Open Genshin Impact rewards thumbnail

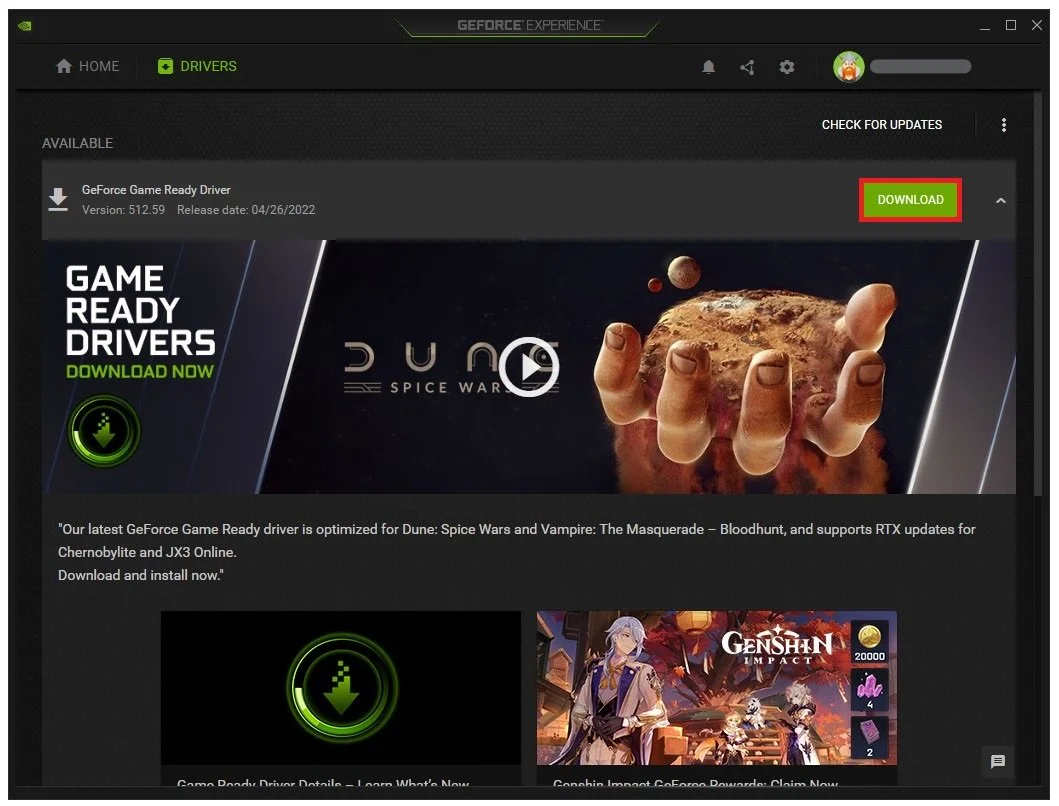(717, 688)
